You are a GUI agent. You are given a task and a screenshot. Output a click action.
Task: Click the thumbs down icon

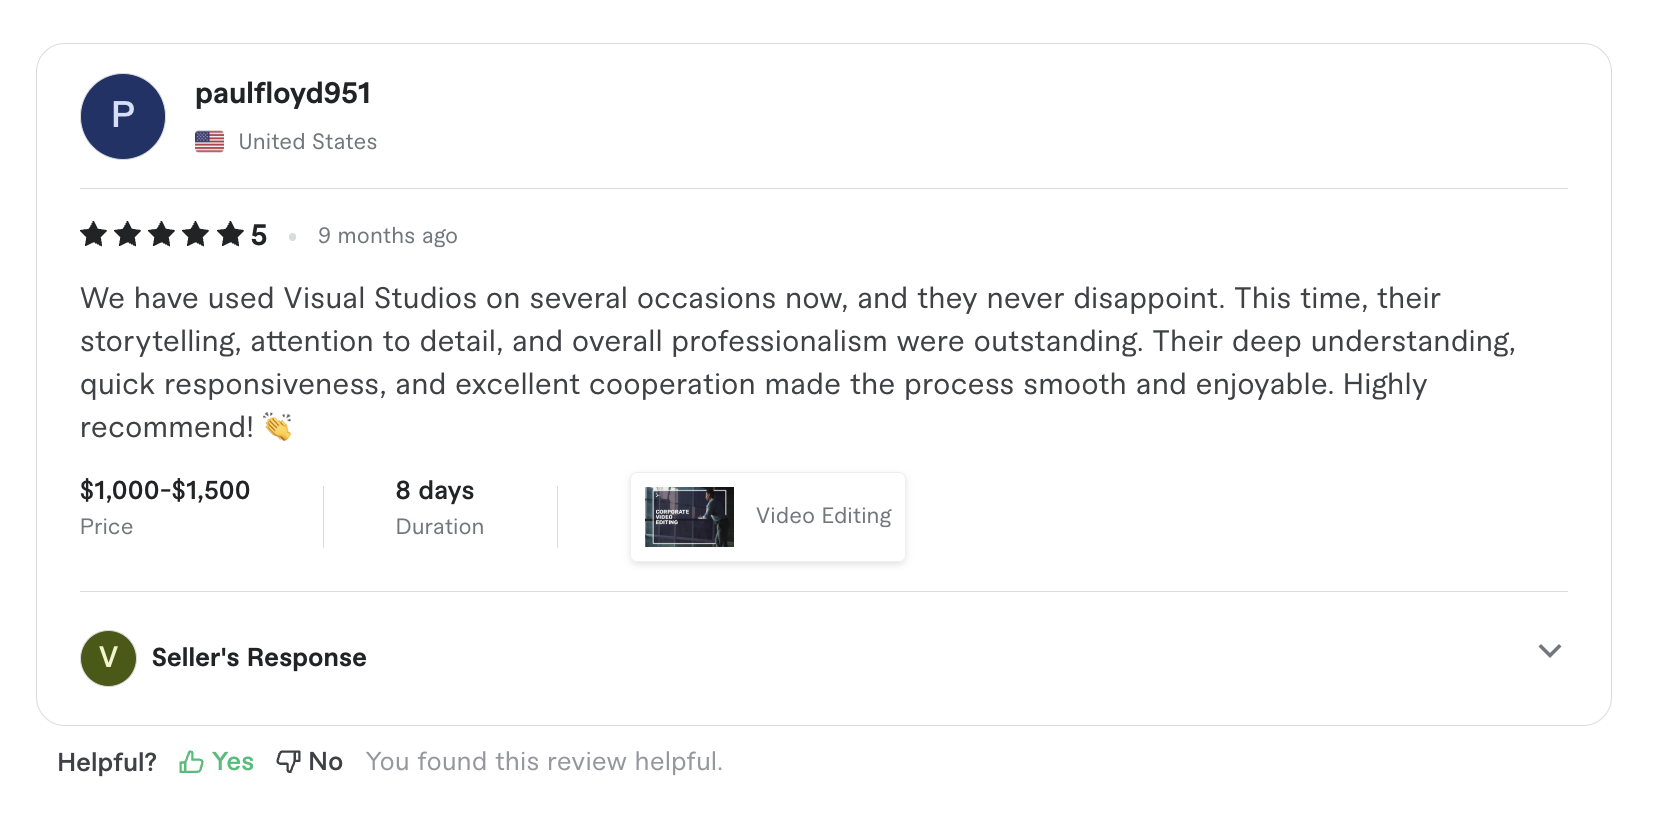[x=288, y=762]
